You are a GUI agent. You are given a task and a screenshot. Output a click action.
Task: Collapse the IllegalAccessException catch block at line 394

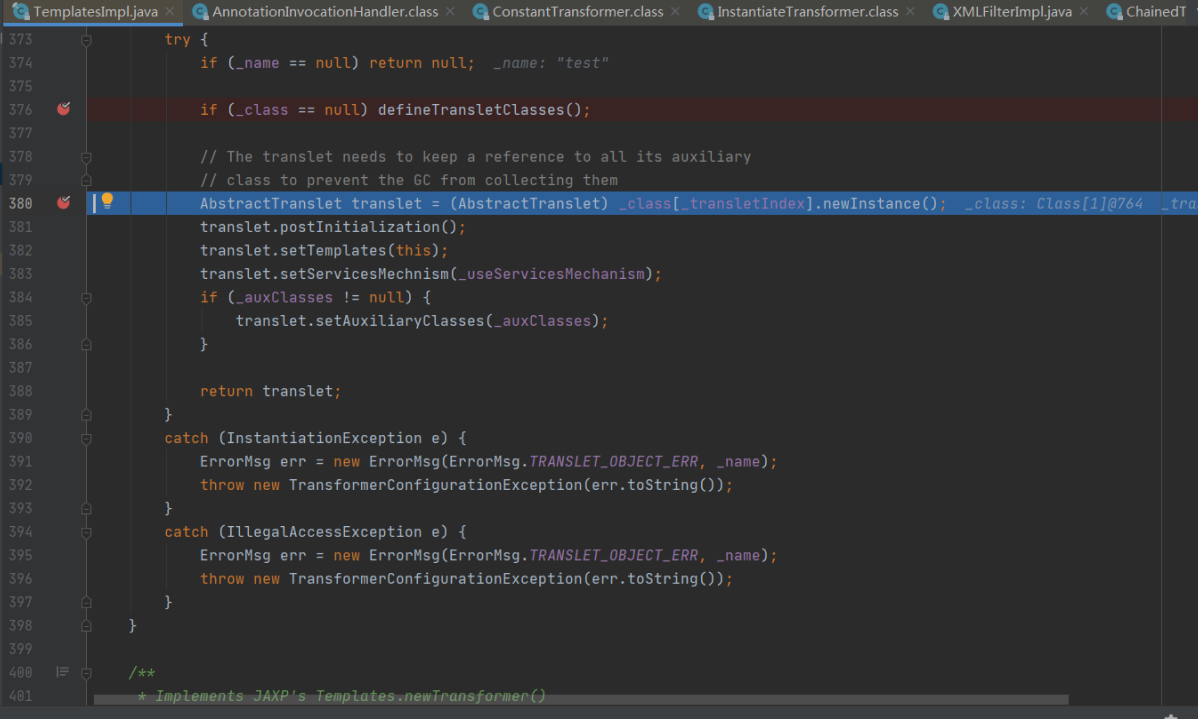[x=86, y=532]
